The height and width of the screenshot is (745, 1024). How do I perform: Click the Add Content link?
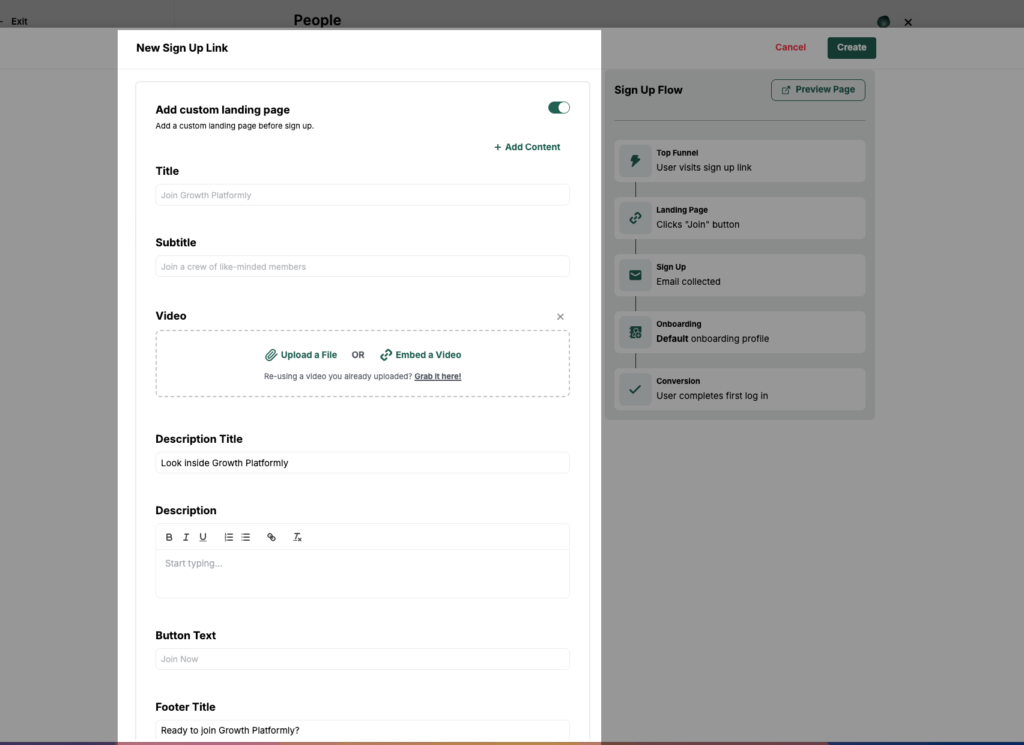[x=527, y=147]
